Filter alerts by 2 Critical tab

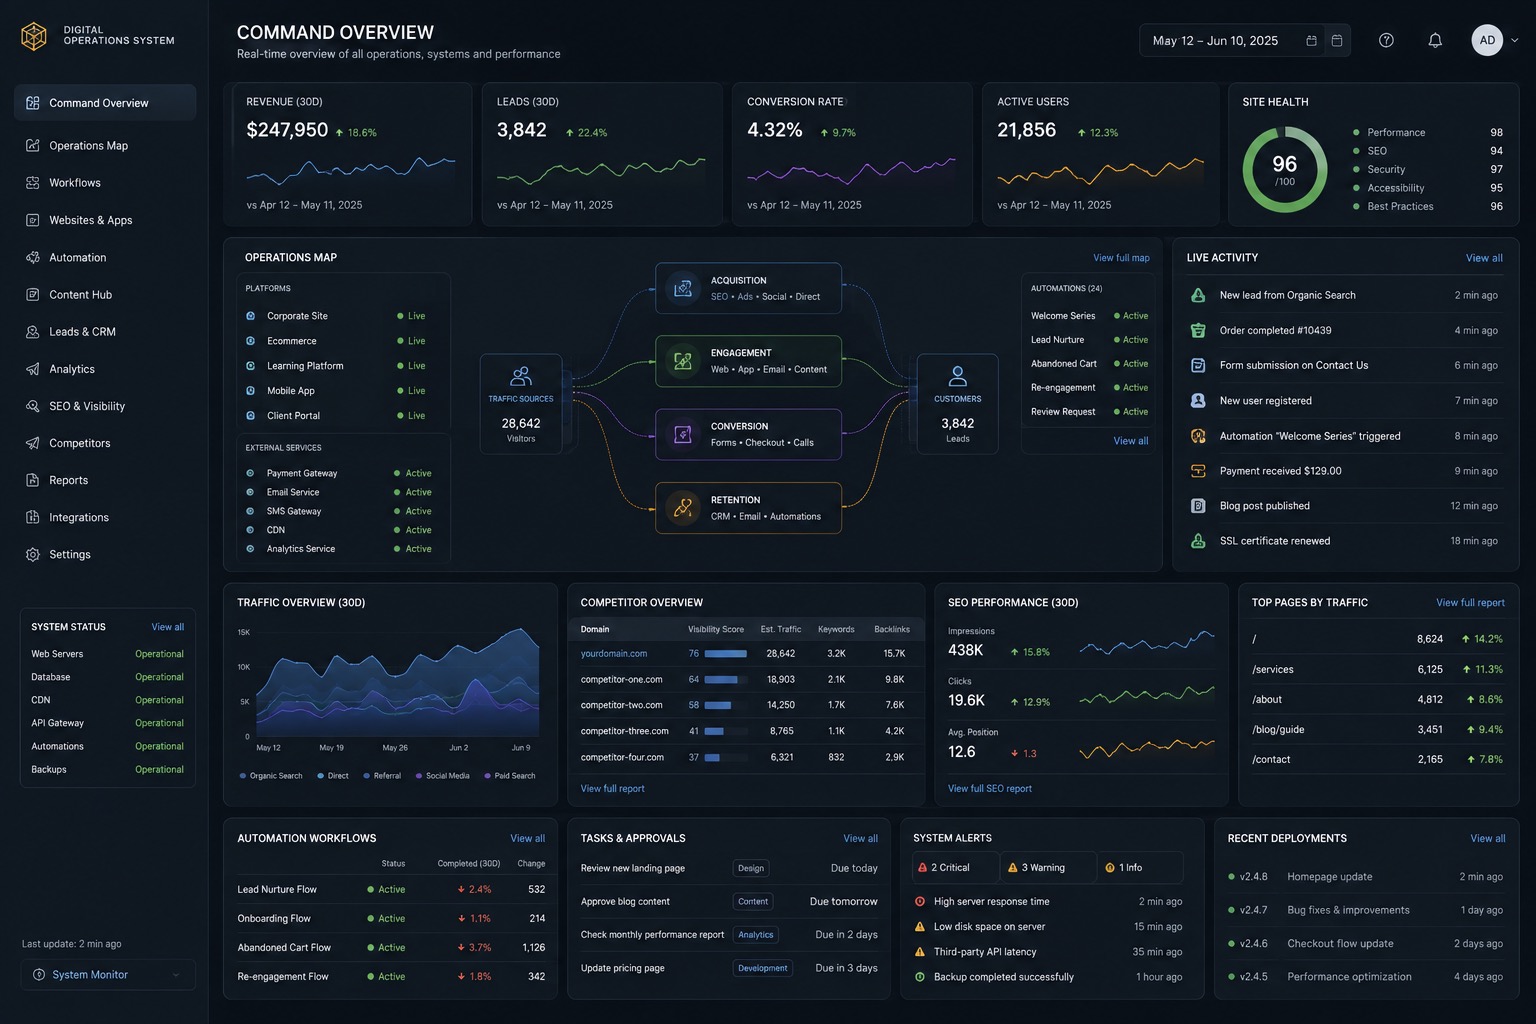(956, 867)
